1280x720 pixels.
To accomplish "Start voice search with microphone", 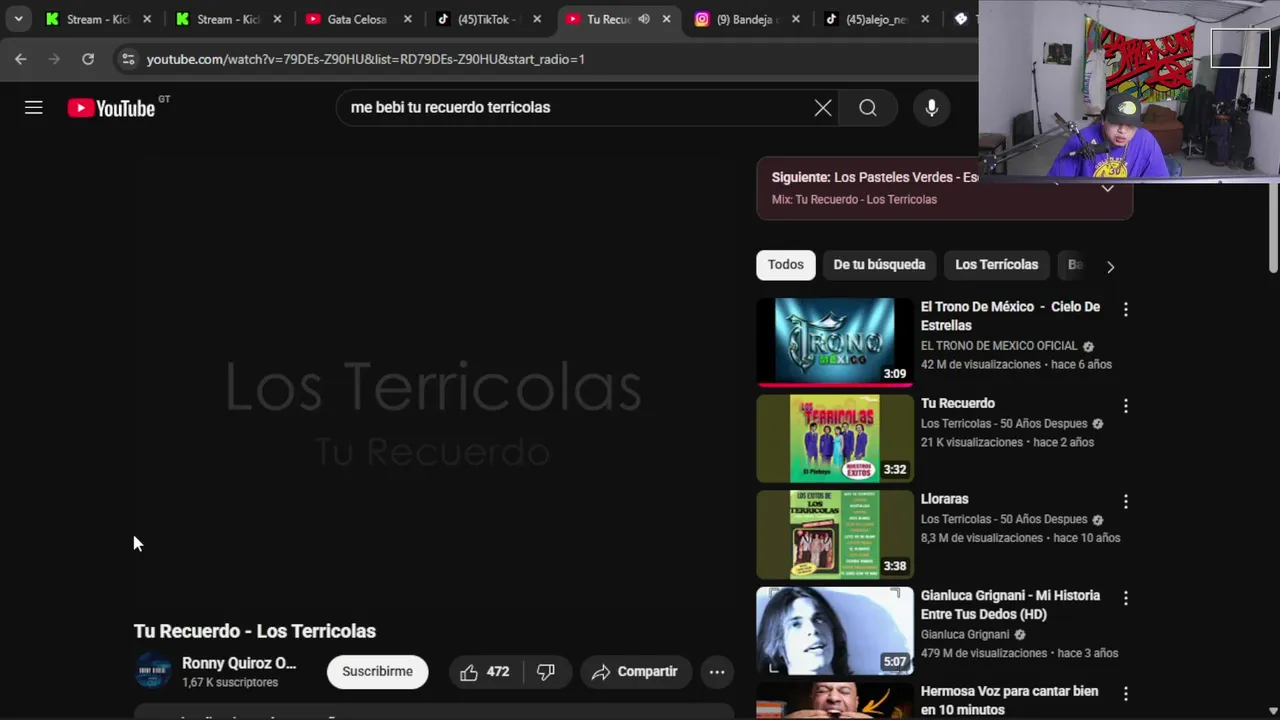I will coord(932,108).
